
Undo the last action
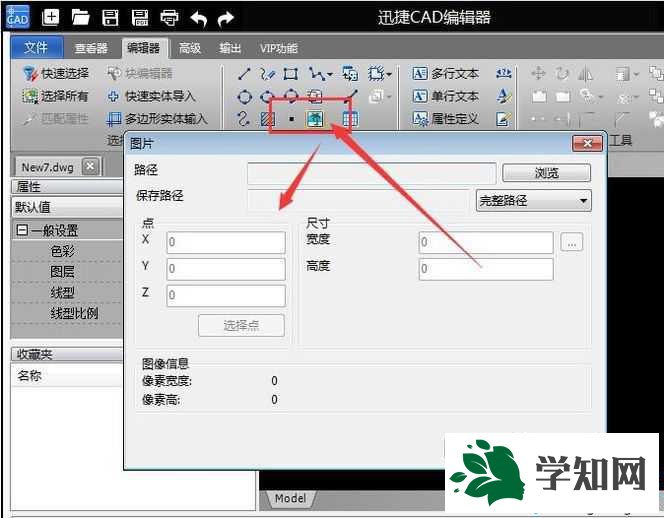coord(199,18)
